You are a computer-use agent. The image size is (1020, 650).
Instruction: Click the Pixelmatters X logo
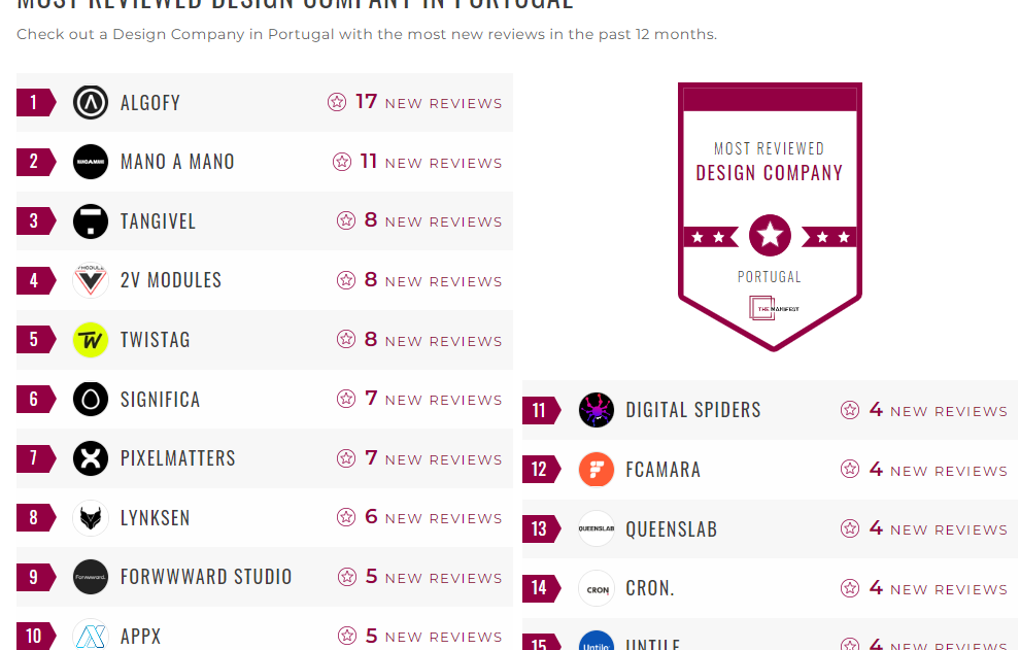point(91,458)
